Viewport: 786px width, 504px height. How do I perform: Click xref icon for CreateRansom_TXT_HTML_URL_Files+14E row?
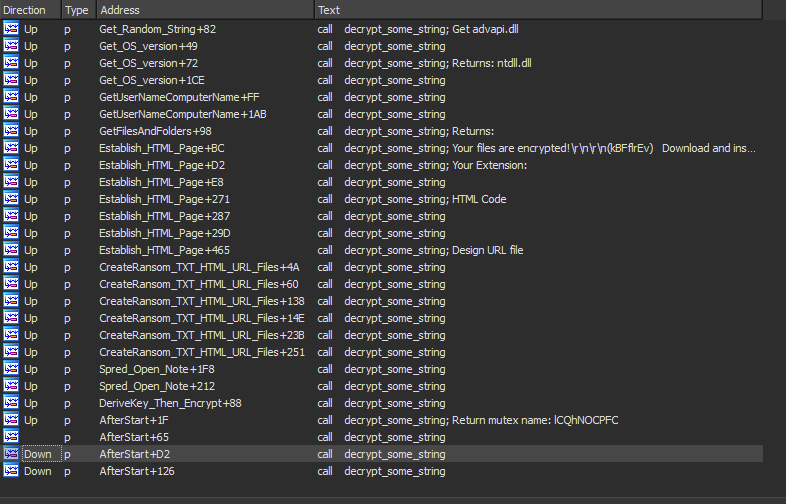tap(11, 318)
